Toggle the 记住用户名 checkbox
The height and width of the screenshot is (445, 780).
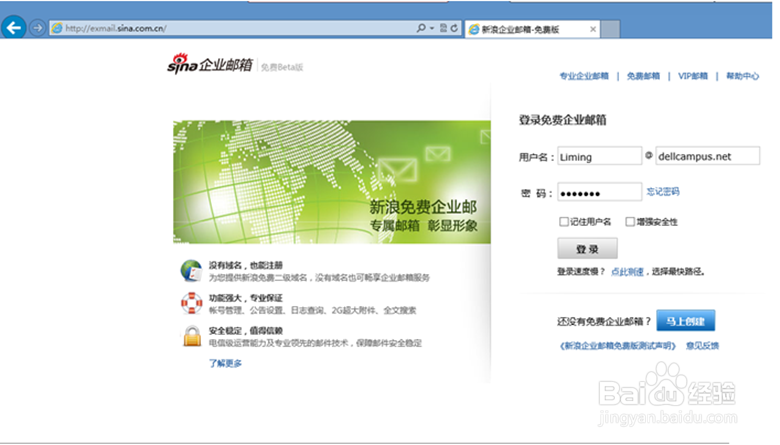click(x=564, y=222)
